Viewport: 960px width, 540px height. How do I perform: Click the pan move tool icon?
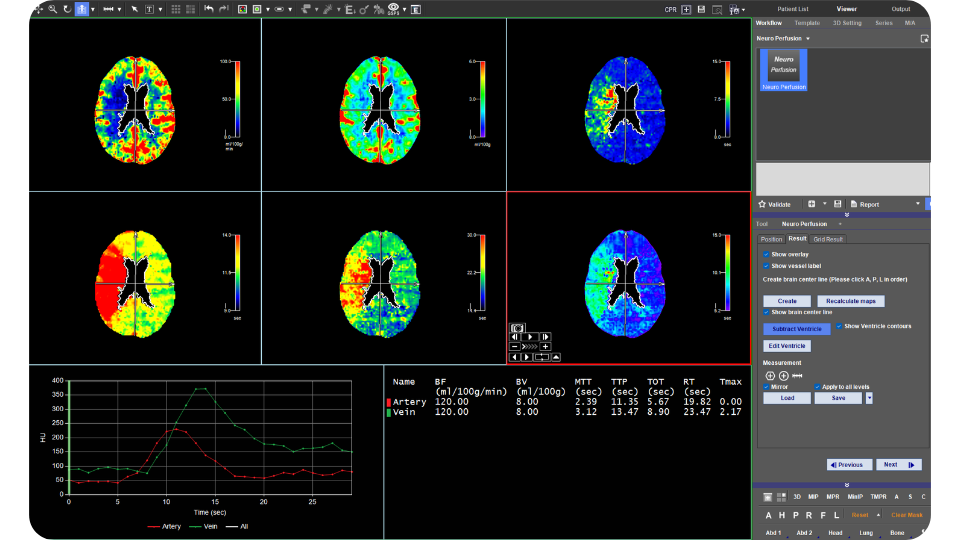(x=37, y=9)
